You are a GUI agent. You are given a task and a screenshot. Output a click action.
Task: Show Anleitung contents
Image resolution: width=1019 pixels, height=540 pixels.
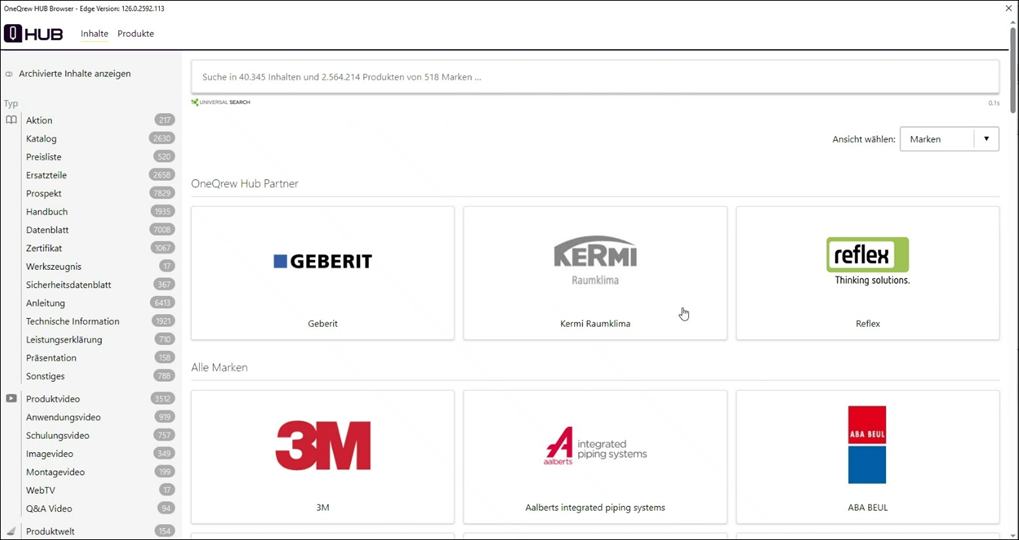[x=45, y=303]
